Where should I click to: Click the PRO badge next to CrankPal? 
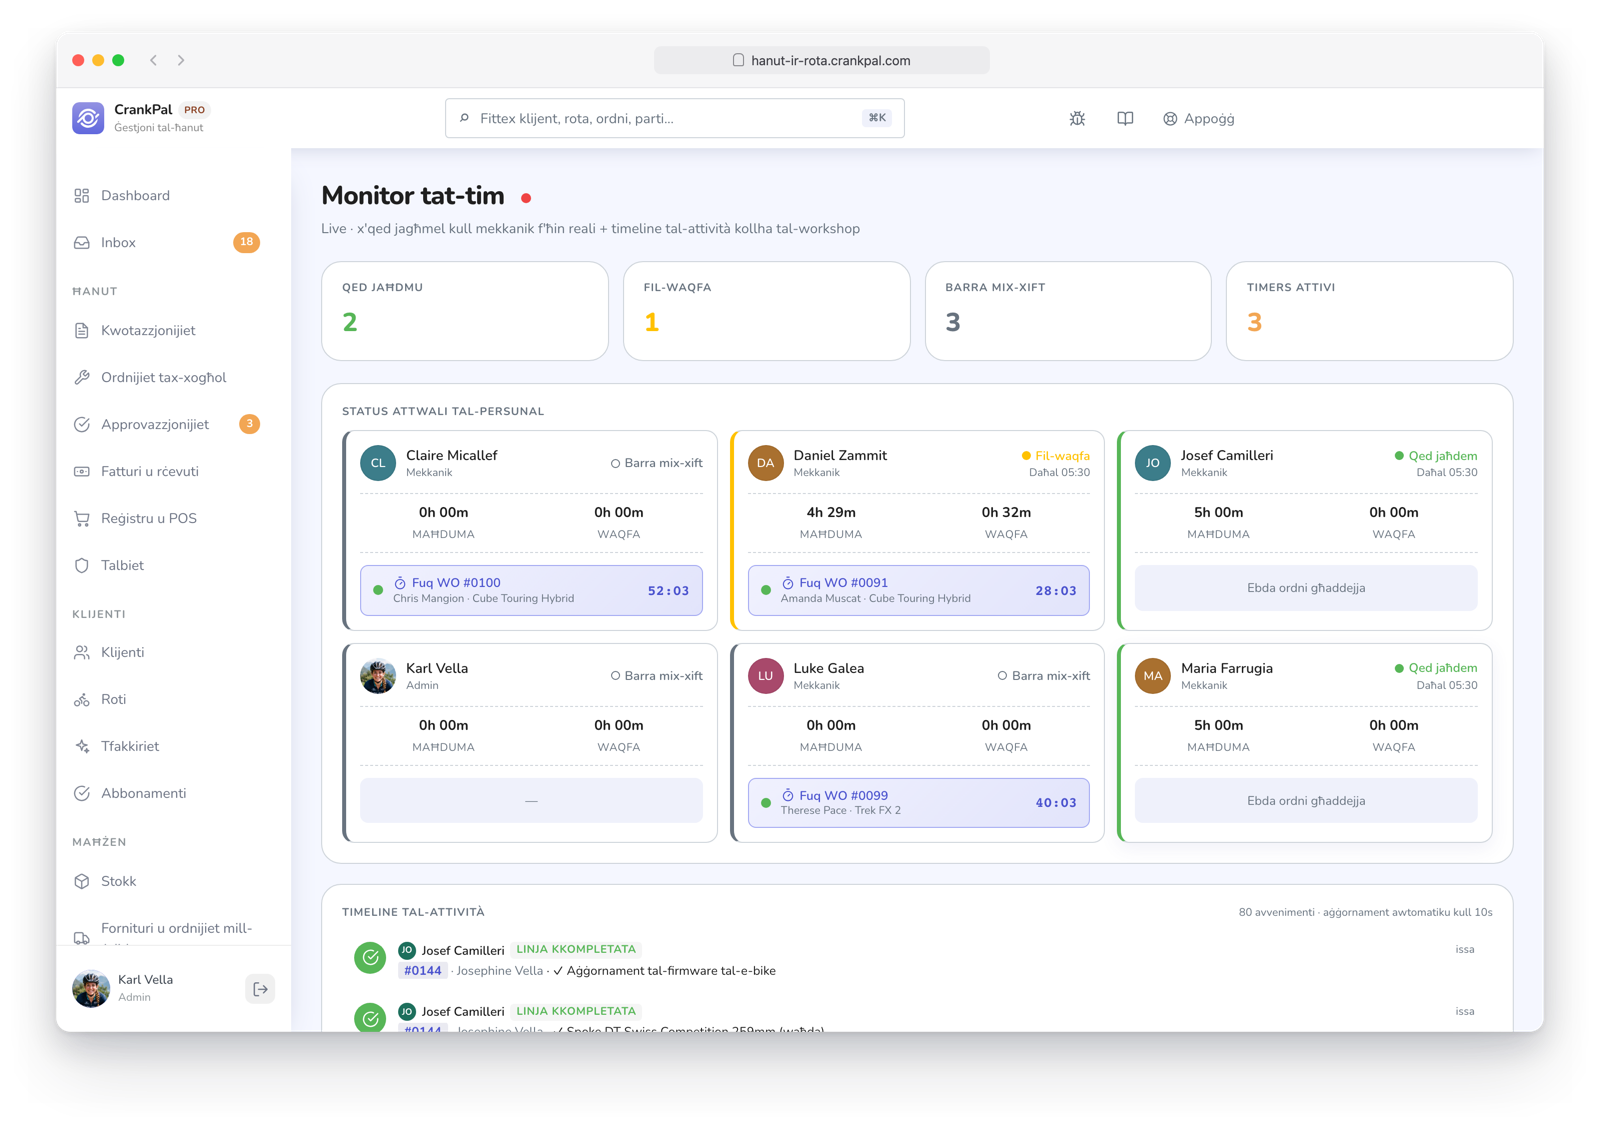tap(195, 110)
